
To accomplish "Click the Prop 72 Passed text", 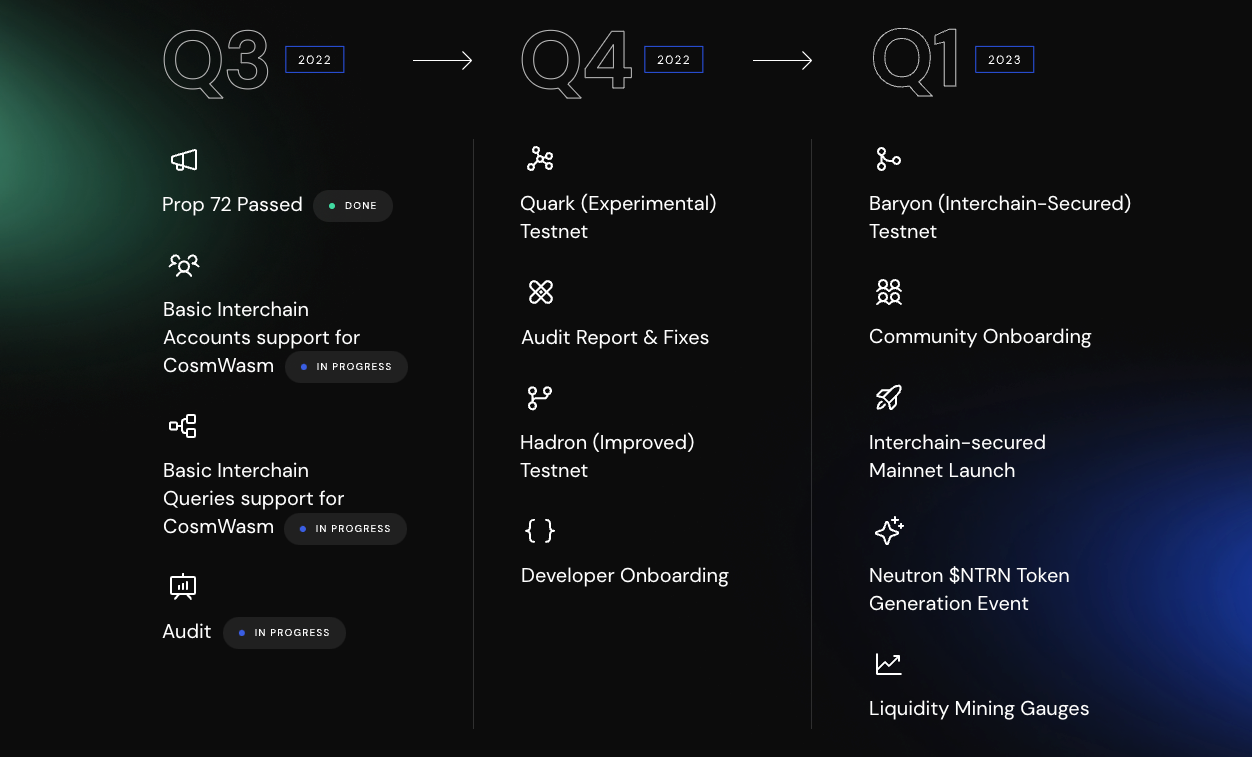I will point(232,205).
